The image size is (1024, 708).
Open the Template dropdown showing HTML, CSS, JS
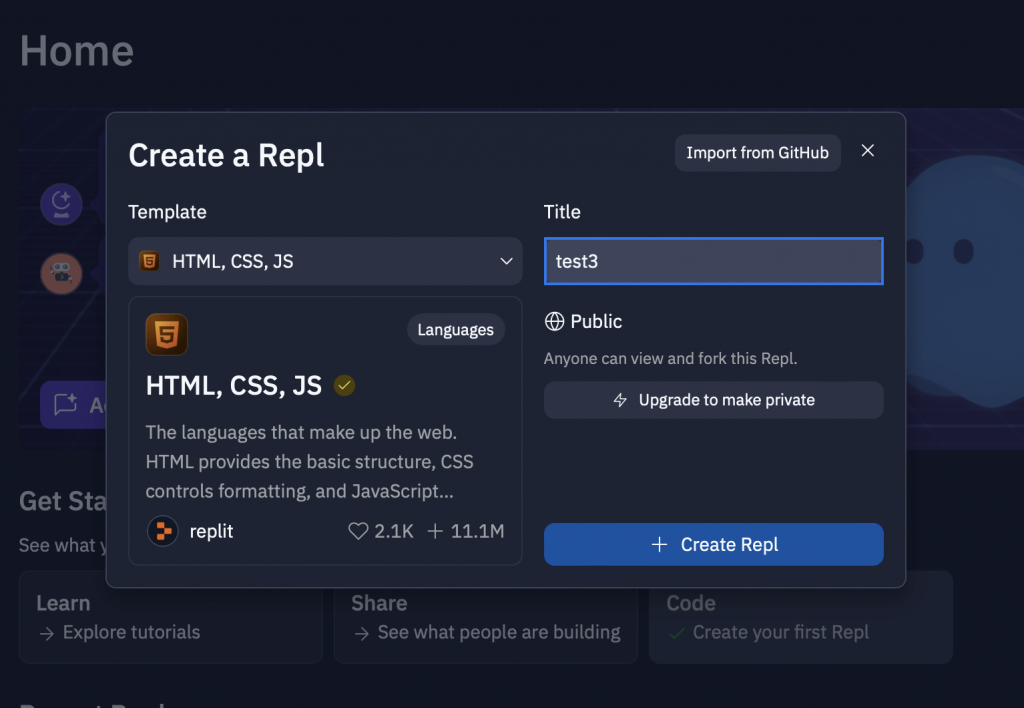325,261
